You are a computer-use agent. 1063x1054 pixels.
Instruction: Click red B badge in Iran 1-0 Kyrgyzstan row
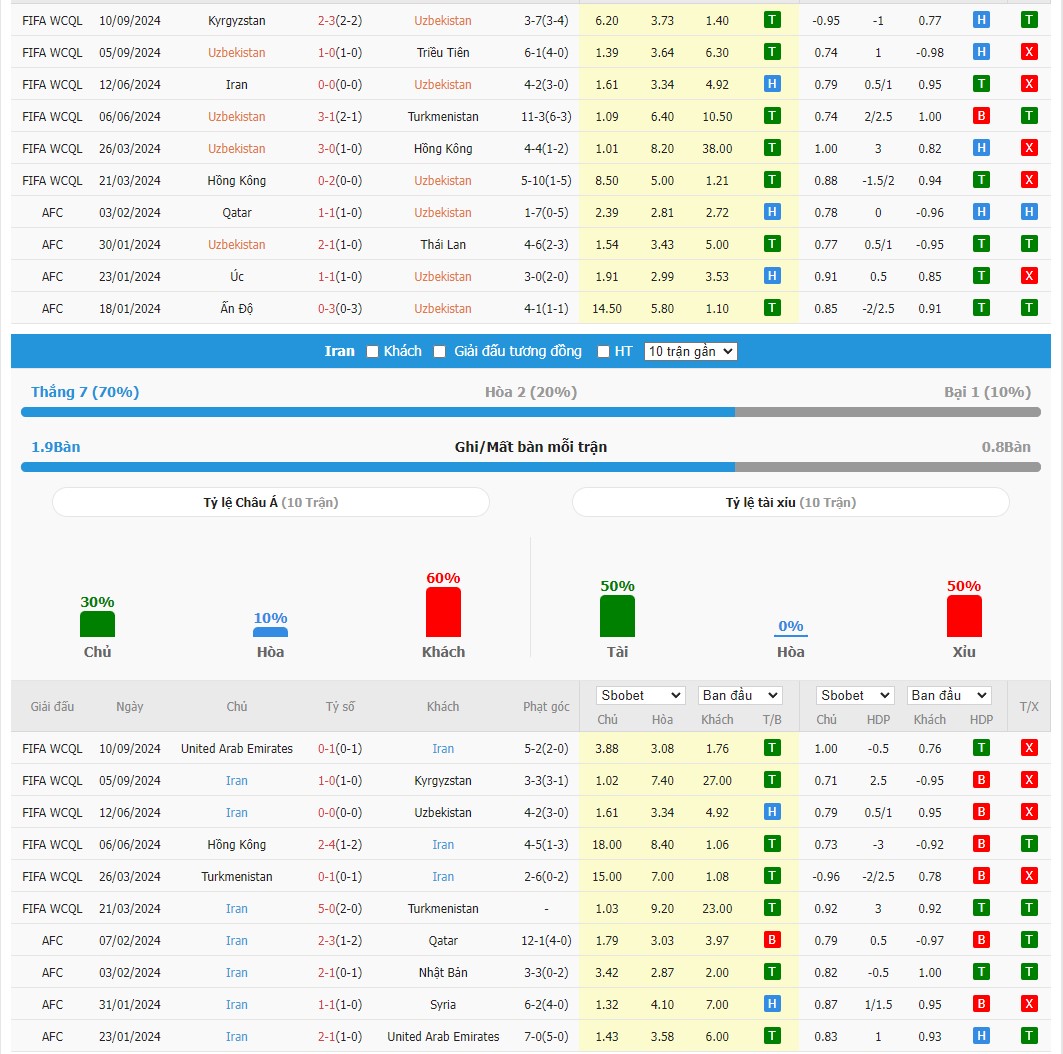pos(981,780)
